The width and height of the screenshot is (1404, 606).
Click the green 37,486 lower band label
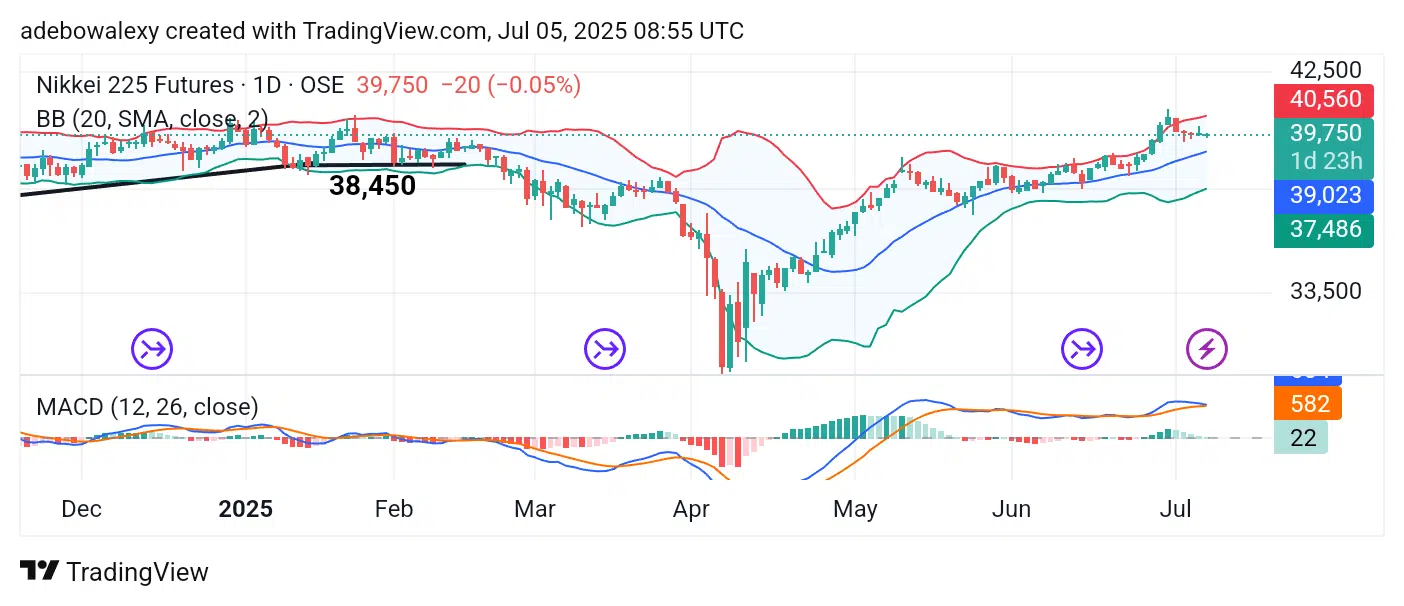pyautogui.click(x=1324, y=230)
